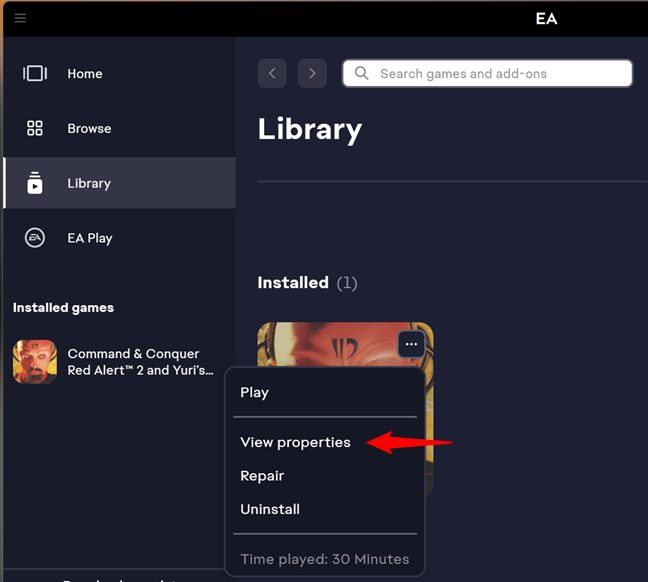This screenshot has width=648, height=582.
Task: Click the EA title in the top bar
Action: [546, 19]
